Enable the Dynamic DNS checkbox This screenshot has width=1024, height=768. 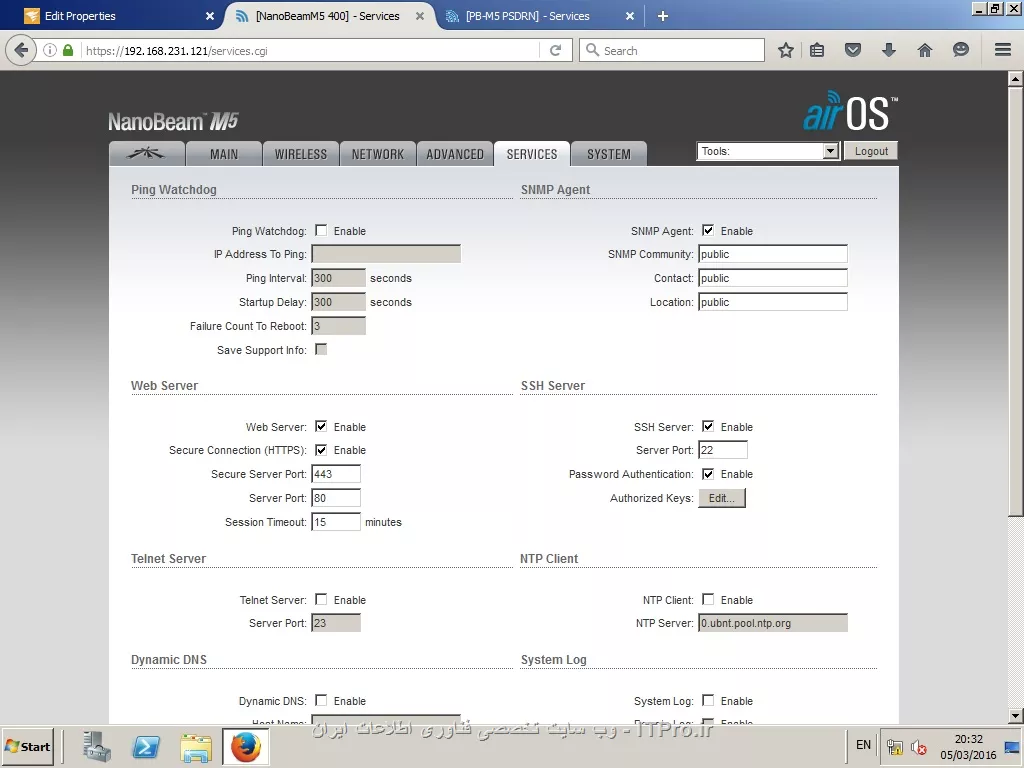click(321, 701)
